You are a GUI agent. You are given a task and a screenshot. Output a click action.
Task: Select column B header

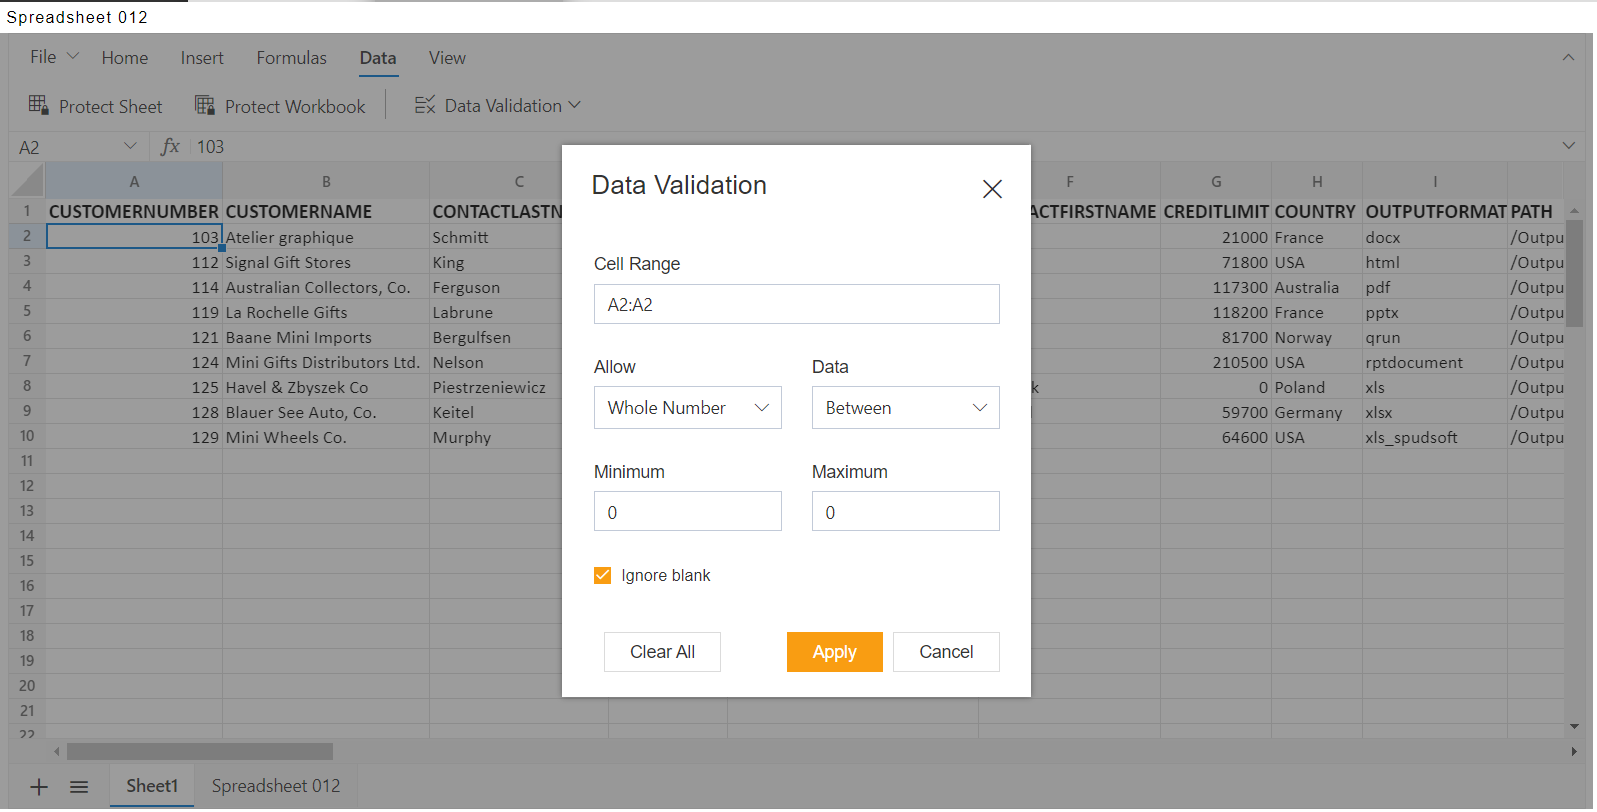[326, 181]
